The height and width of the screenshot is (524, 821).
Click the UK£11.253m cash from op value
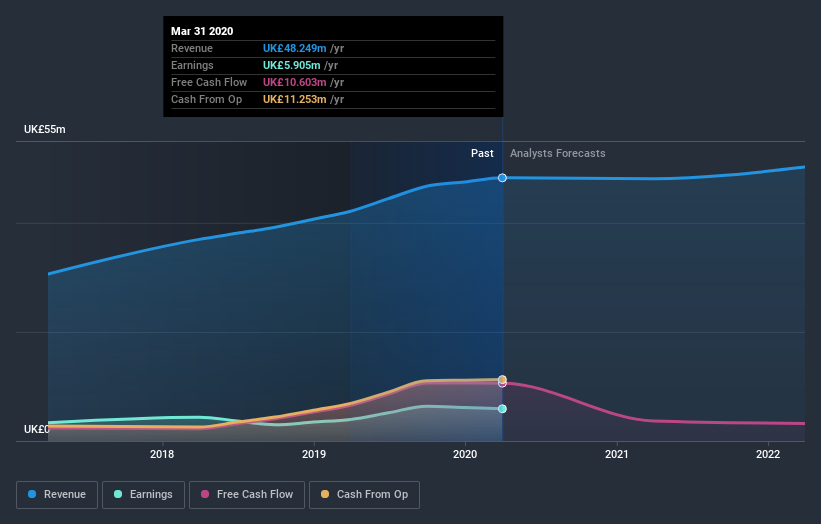point(294,99)
